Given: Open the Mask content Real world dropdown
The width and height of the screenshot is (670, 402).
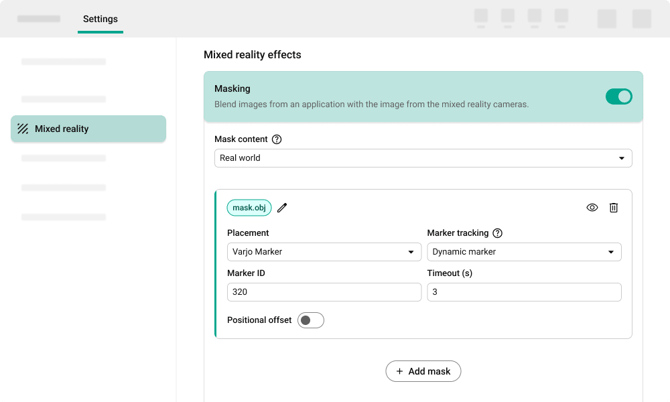Looking at the screenshot, I should 422,158.
